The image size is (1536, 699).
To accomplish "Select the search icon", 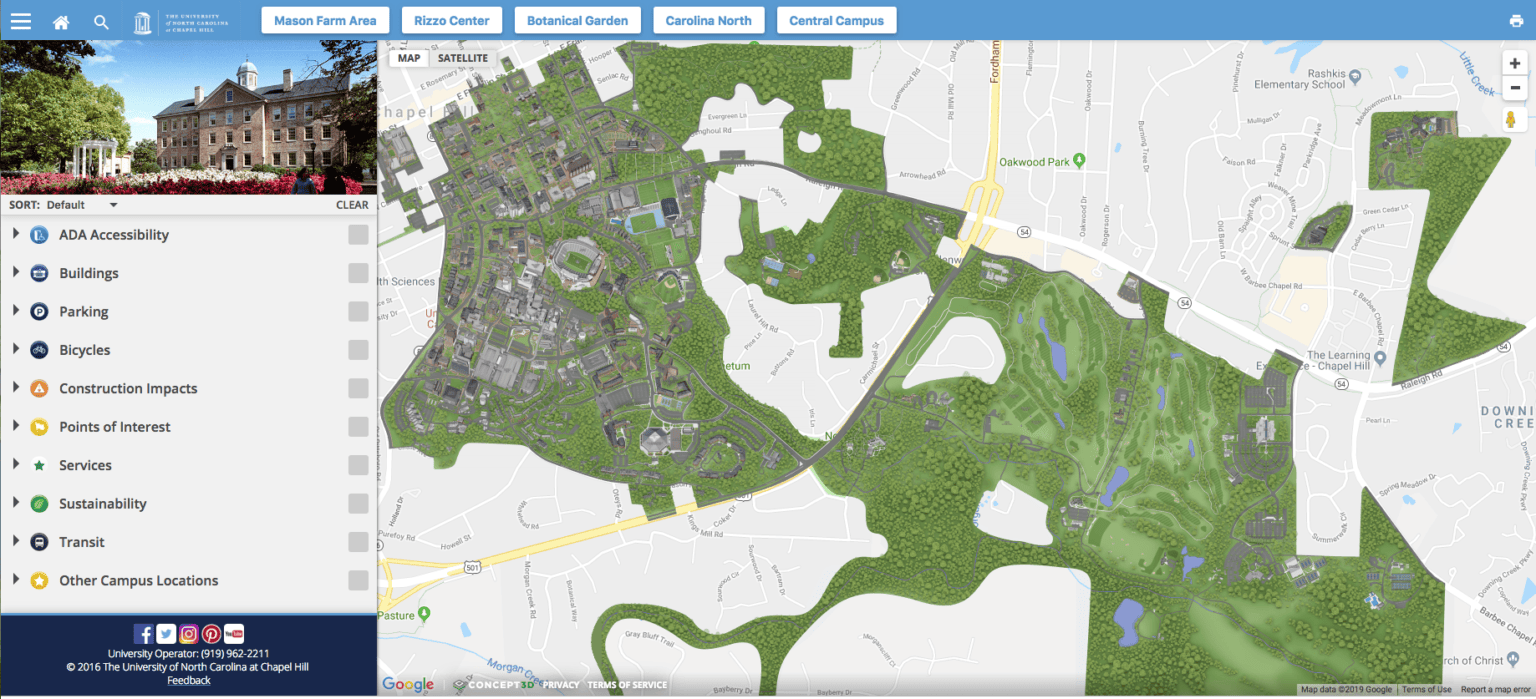I will coord(101,20).
